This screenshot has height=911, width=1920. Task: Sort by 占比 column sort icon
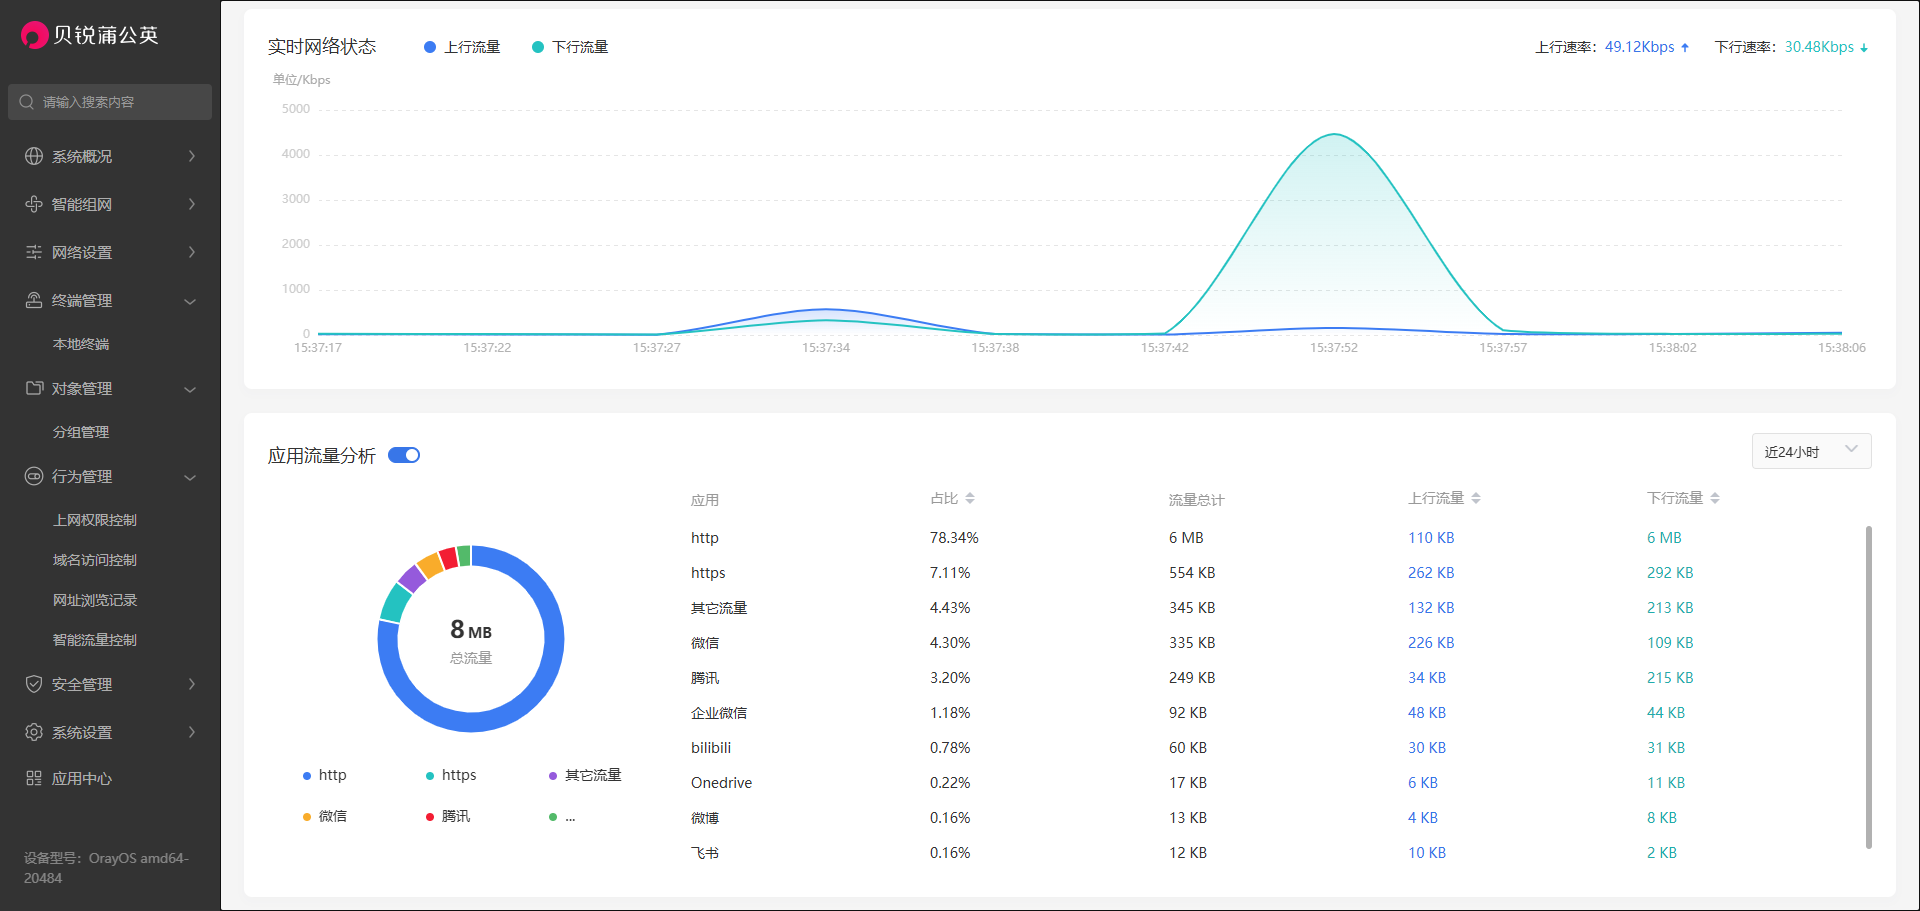click(x=970, y=498)
